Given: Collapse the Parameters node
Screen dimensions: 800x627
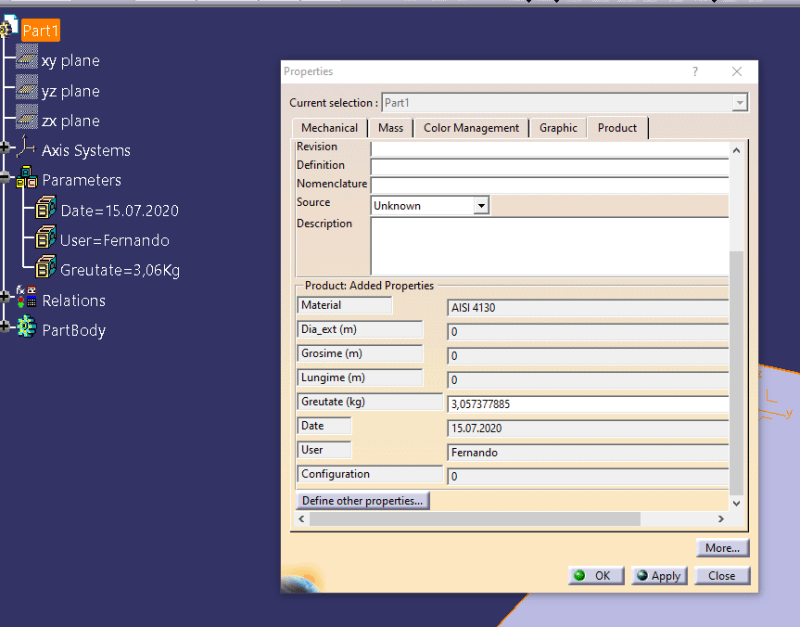Looking at the screenshot, I should click(x=5, y=178).
